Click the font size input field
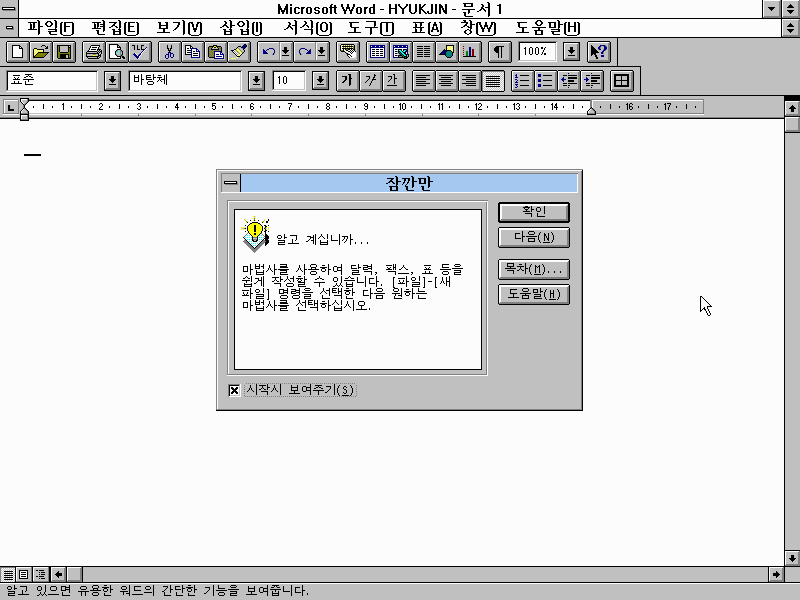The width and height of the screenshot is (800, 600). point(289,81)
